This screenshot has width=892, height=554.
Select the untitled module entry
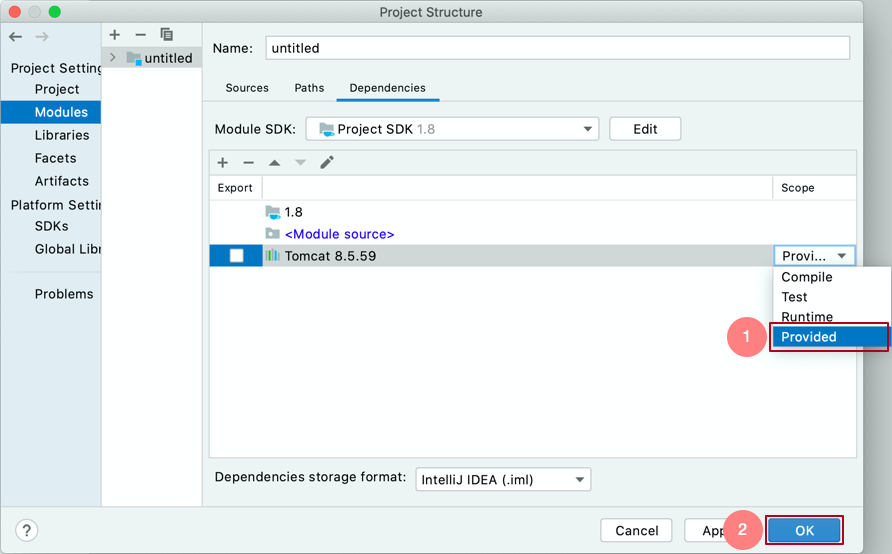click(152, 57)
